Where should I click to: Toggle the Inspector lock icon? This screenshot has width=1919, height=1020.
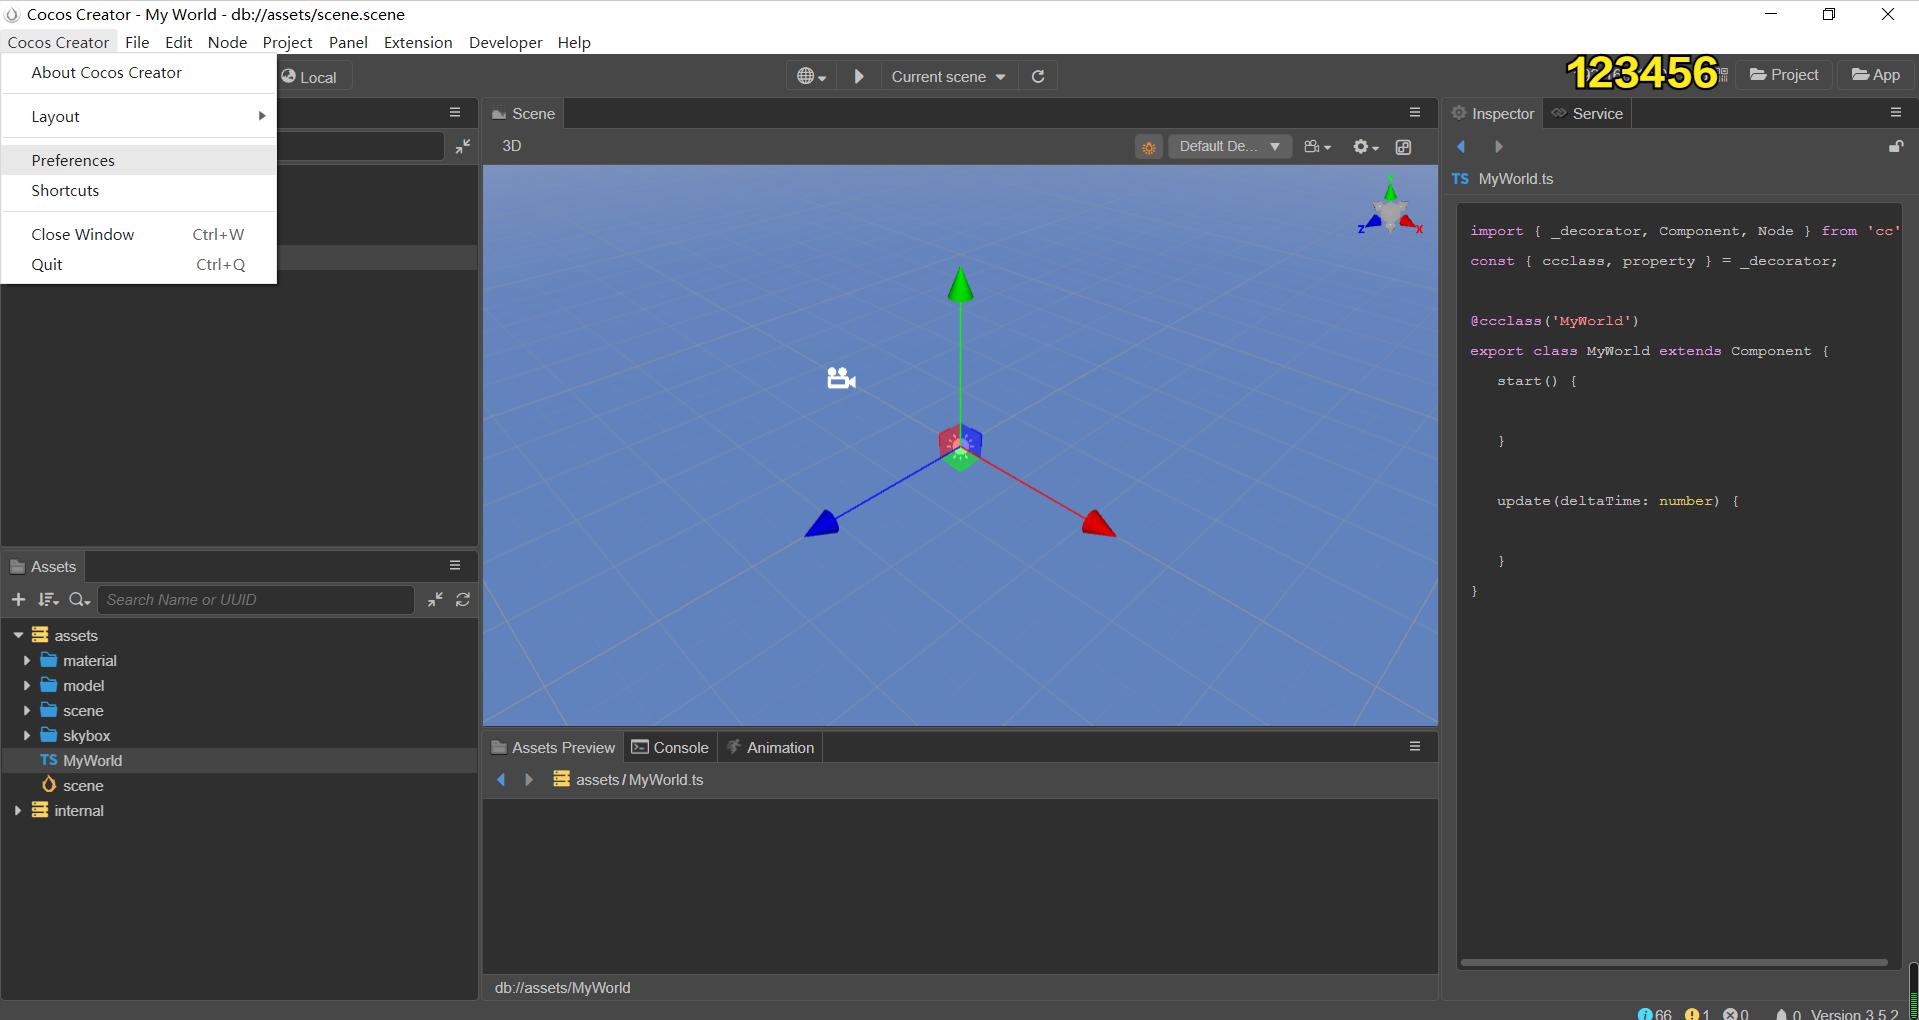tap(1895, 147)
